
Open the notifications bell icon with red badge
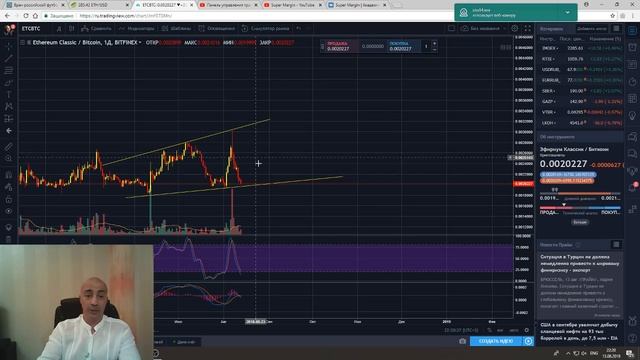coord(632,187)
